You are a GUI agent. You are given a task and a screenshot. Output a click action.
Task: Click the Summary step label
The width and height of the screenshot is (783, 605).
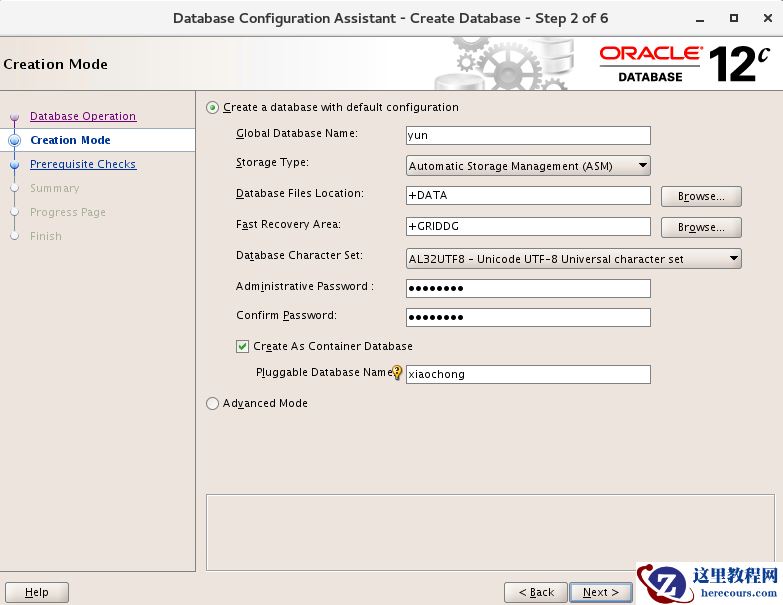(x=54, y=188)
